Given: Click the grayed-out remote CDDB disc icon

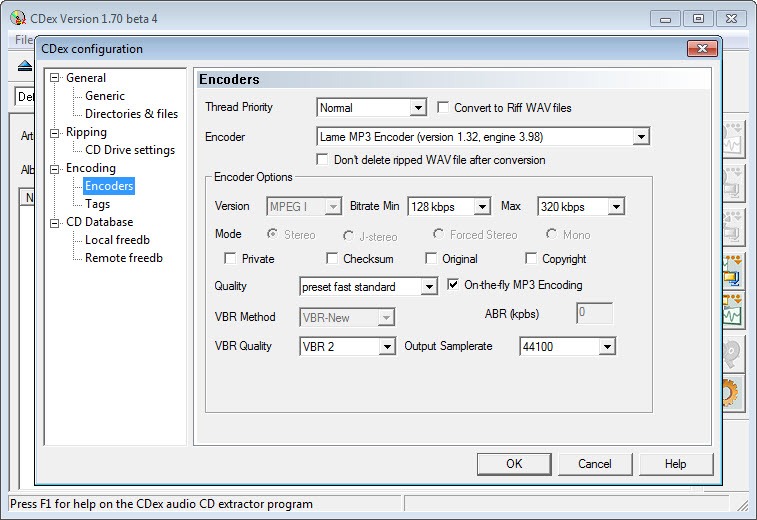Looking at the screenshot, I should [x=732, y=353].
